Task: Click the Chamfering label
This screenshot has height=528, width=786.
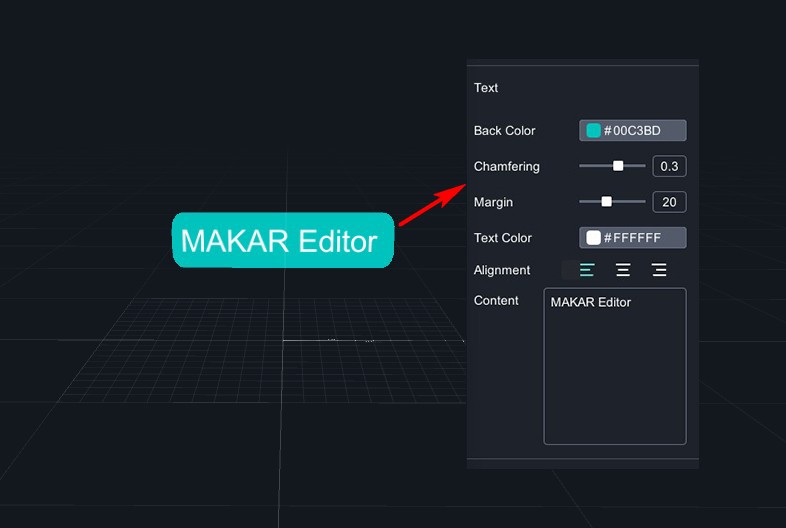Action: tap(506, 166)
